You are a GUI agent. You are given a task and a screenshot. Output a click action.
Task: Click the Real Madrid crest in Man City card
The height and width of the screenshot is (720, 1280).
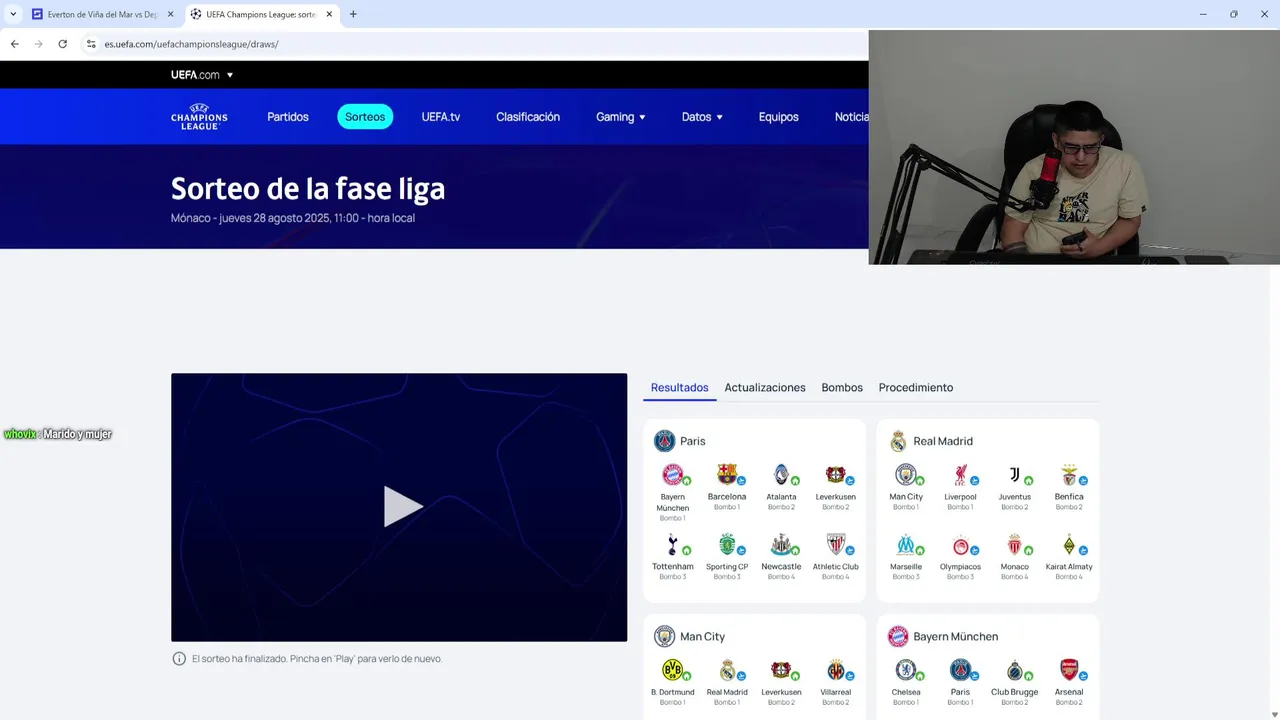tap(727, 670)
